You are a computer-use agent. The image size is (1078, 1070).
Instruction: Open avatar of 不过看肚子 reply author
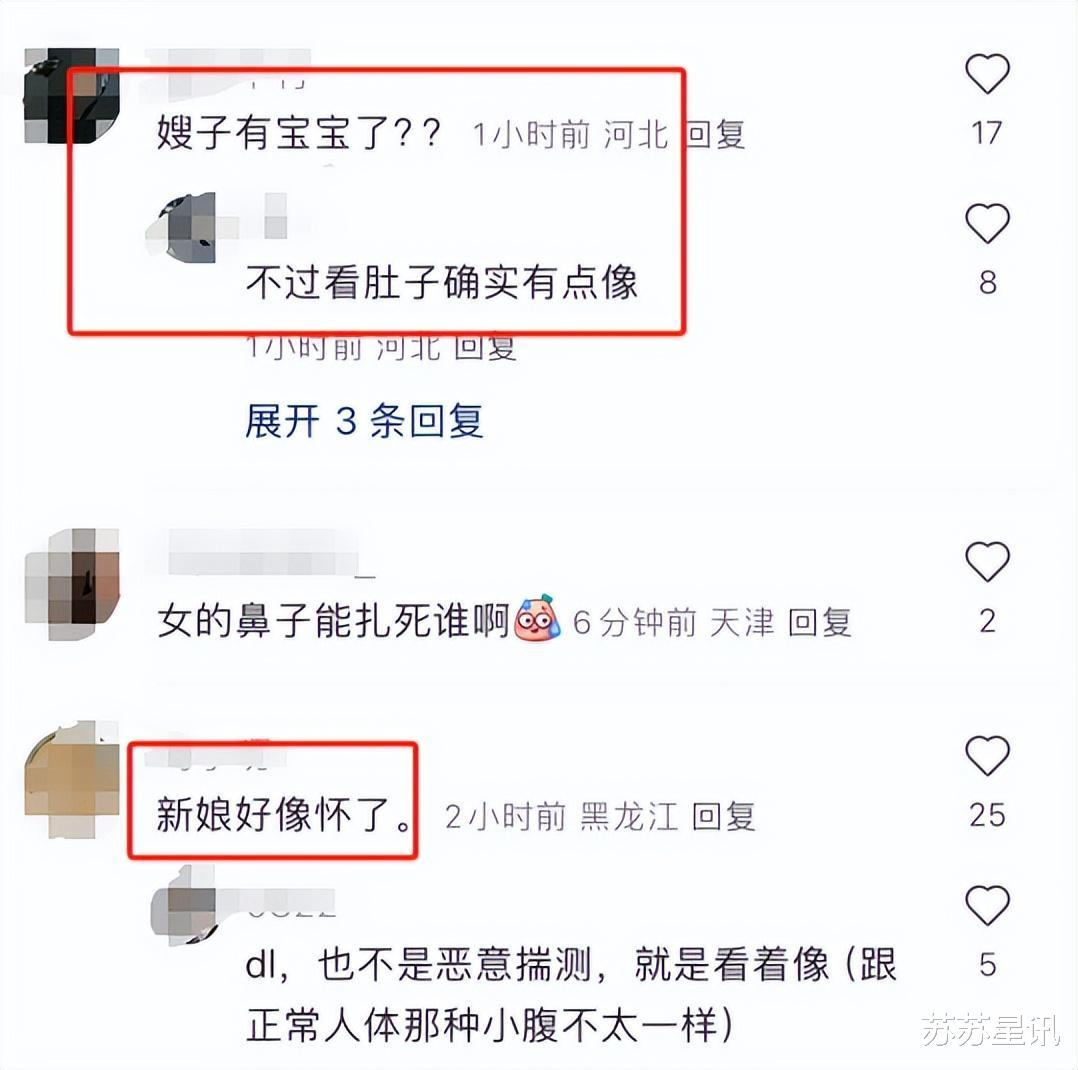tap(183, 227)
